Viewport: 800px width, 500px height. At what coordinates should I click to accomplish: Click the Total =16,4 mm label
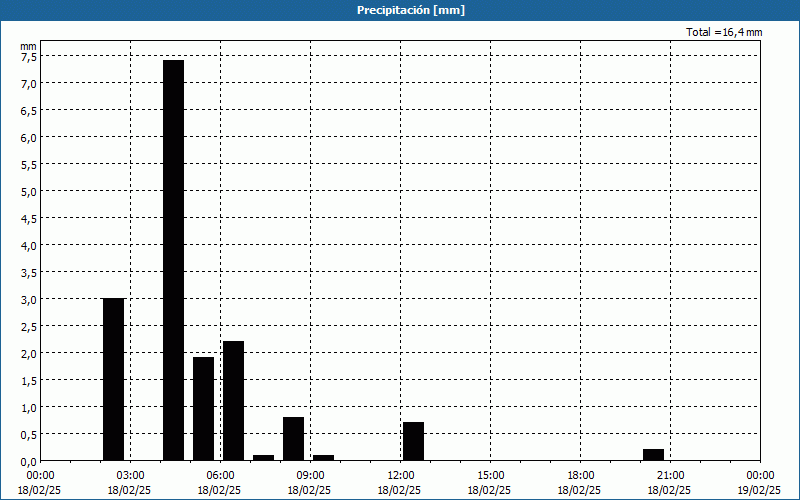pyautogui.click(x=724, y=32)
